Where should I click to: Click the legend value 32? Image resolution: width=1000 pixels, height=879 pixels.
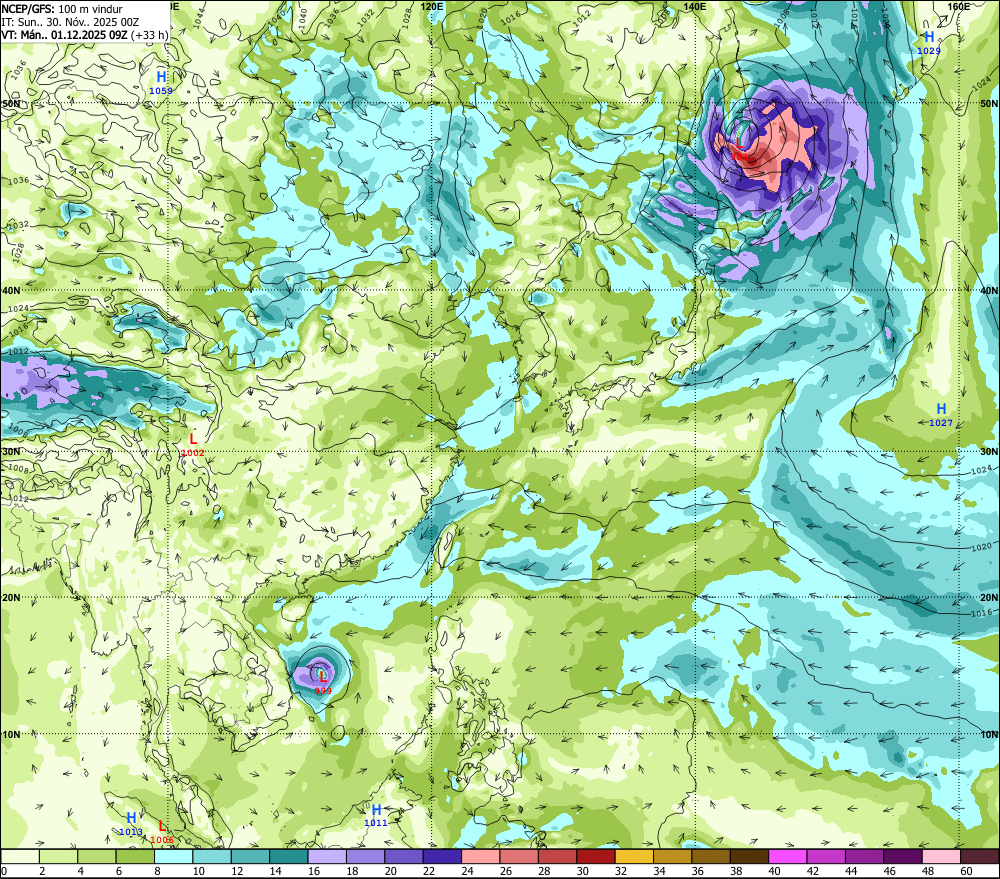point(621,871)
